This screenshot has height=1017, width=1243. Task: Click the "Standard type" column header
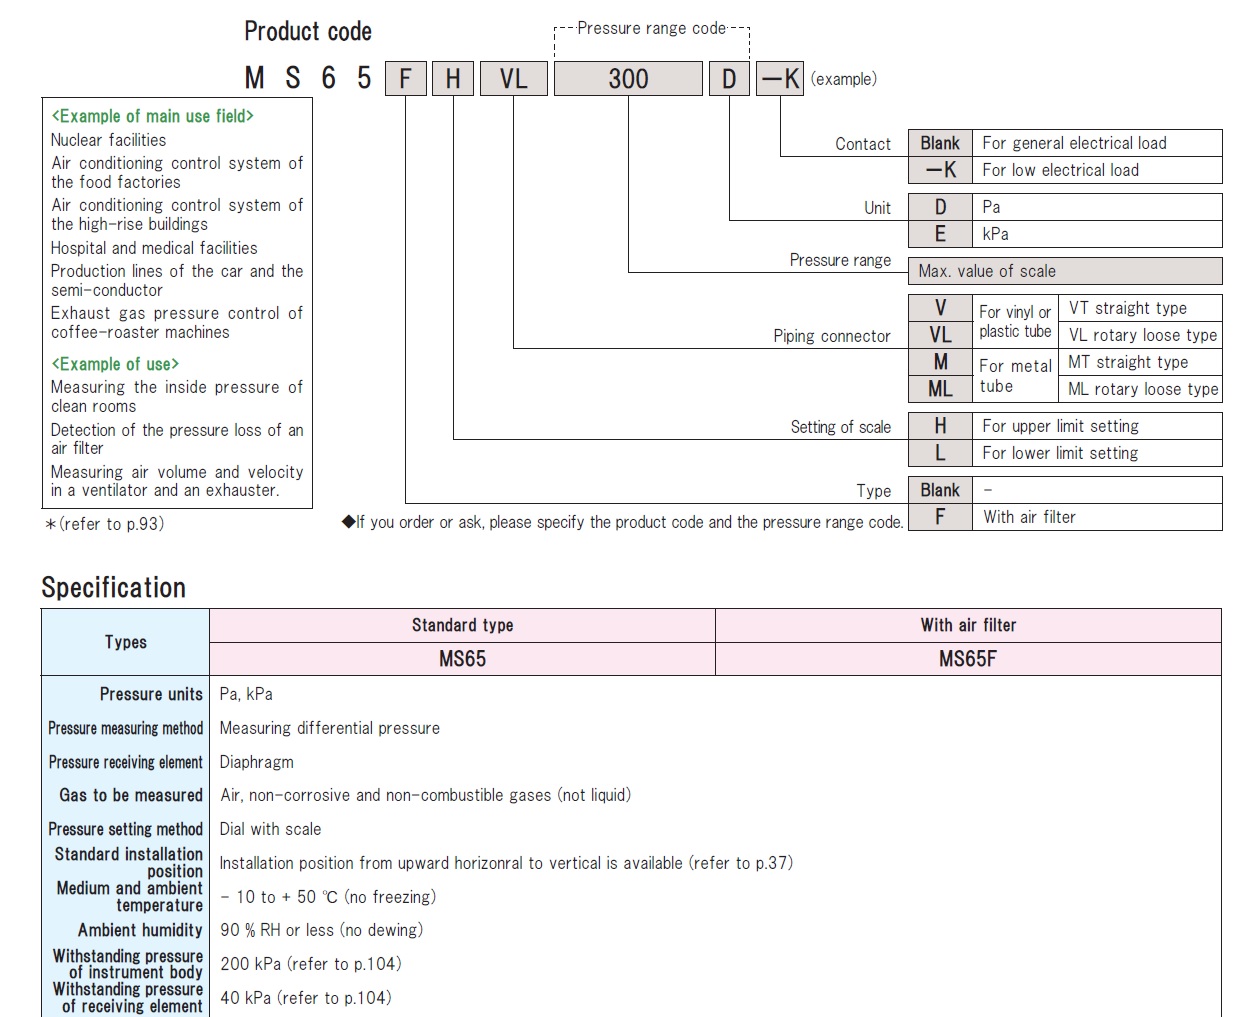pos(462,625)
